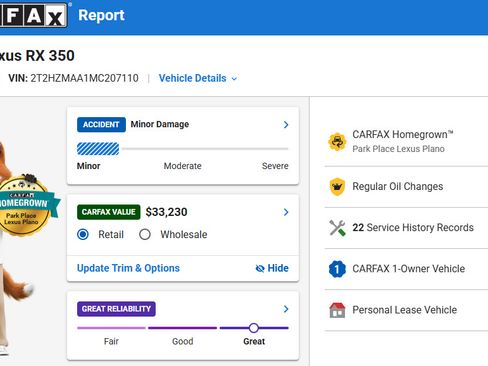Click the Minor Damage label
Viewport: 488px width, 366px height.
pos(160,124)
